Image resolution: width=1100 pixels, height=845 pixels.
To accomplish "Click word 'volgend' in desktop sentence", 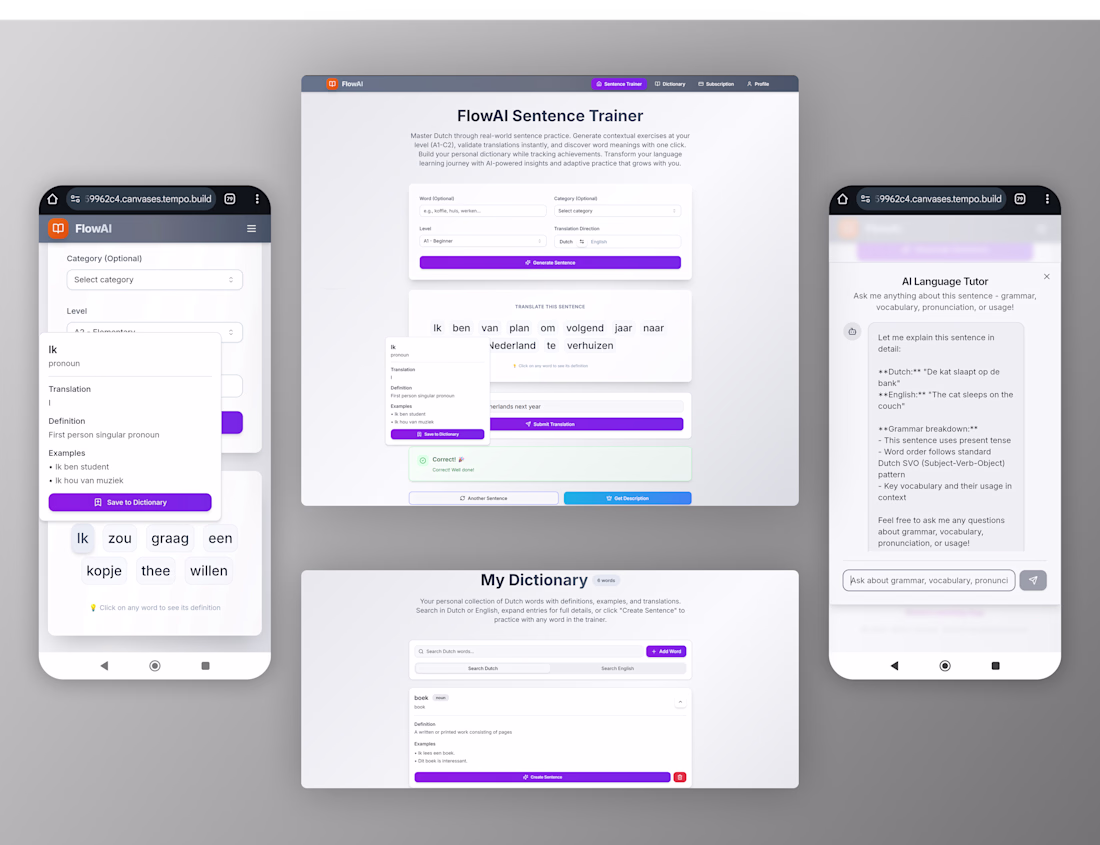I will pyautogui.click(x=585, y=328).
